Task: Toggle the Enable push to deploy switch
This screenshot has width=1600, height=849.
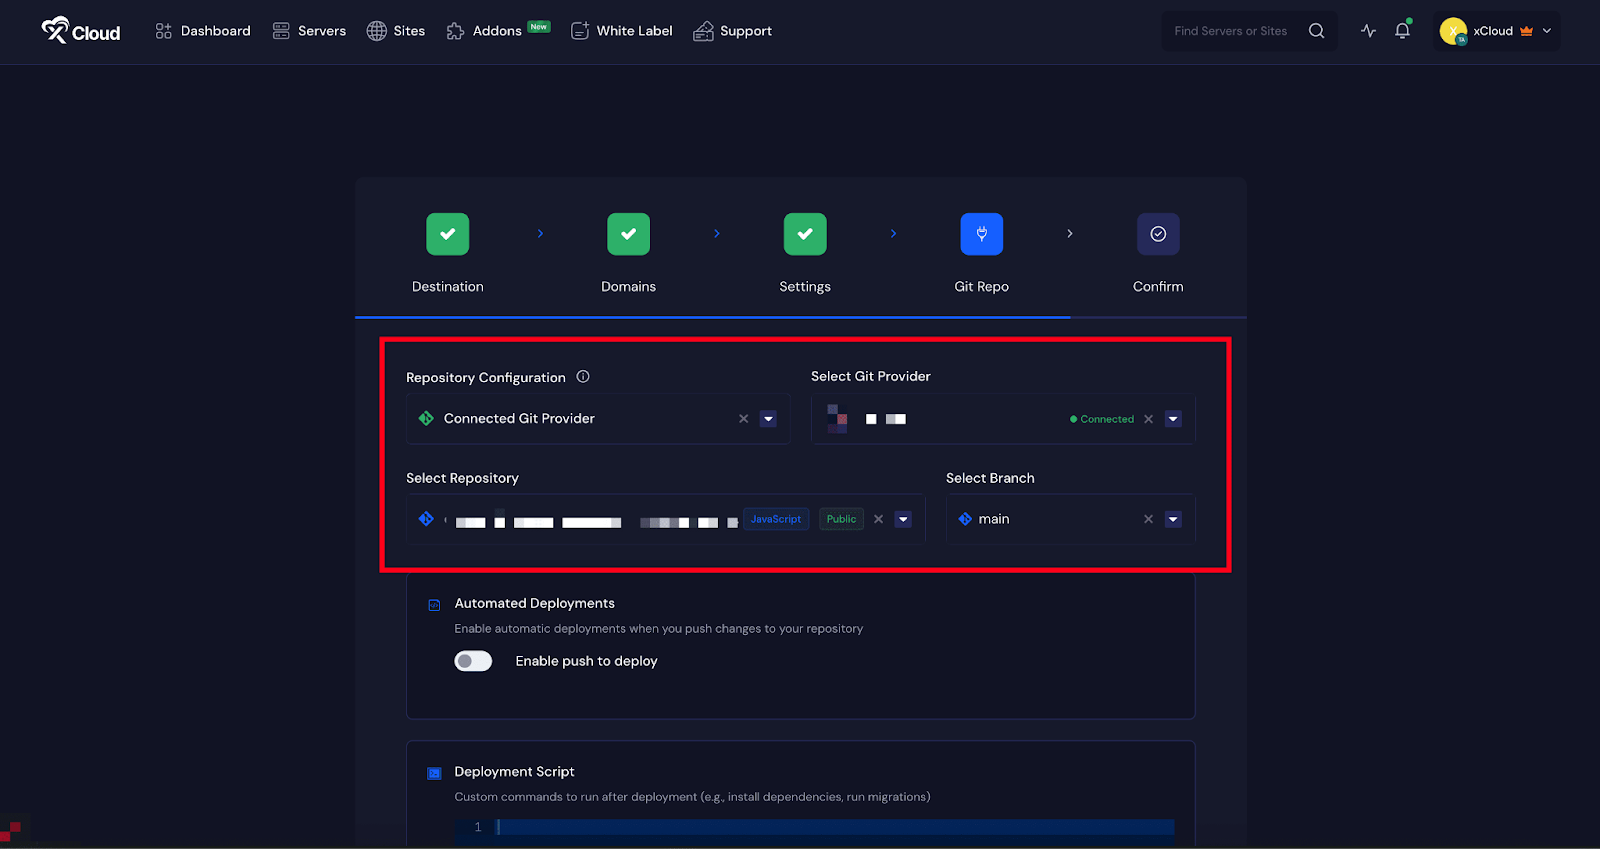Action: (473, 661)
